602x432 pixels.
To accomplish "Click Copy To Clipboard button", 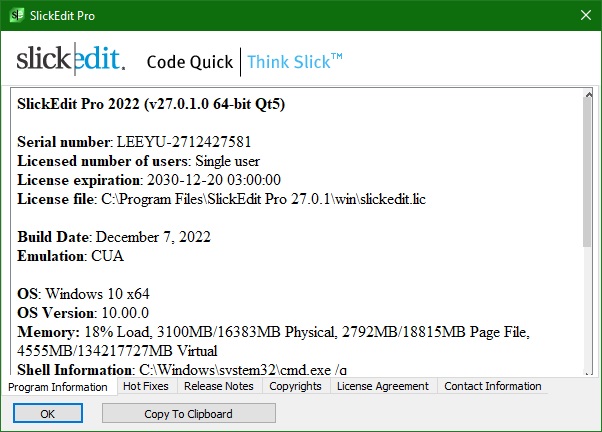I will tap(189, 414).
